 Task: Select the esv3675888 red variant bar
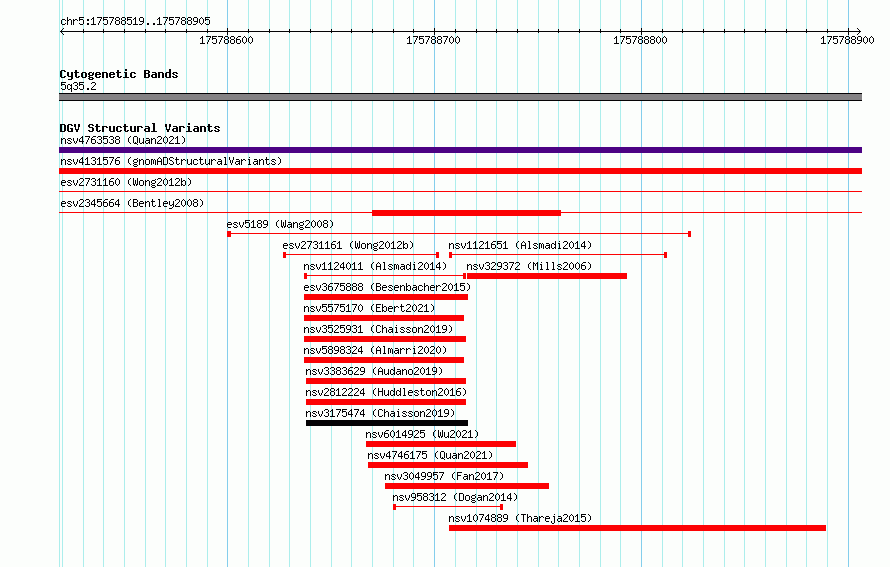click(386, 297)
